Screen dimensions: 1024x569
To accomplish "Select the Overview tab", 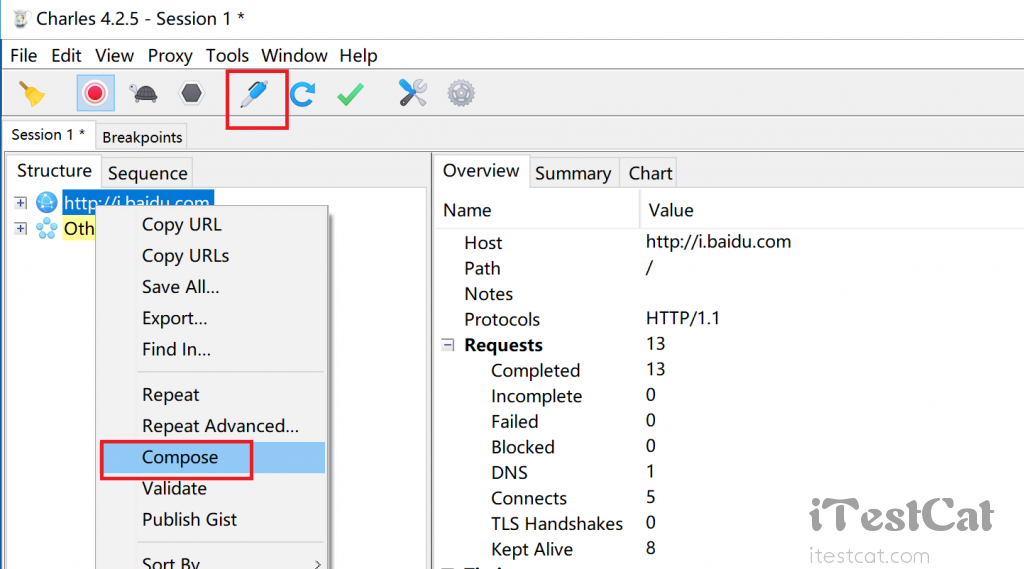I will coord(481,171).
